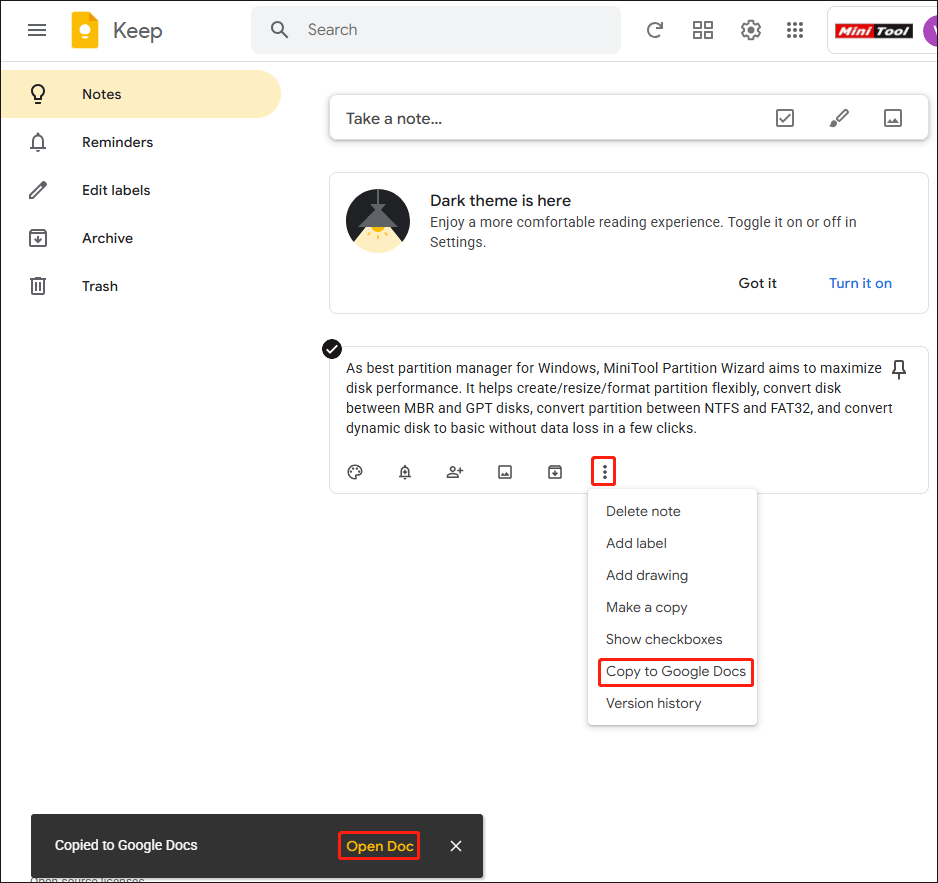938x883 pixels.
Task: Select Make a copy
Action: point(672,607)
